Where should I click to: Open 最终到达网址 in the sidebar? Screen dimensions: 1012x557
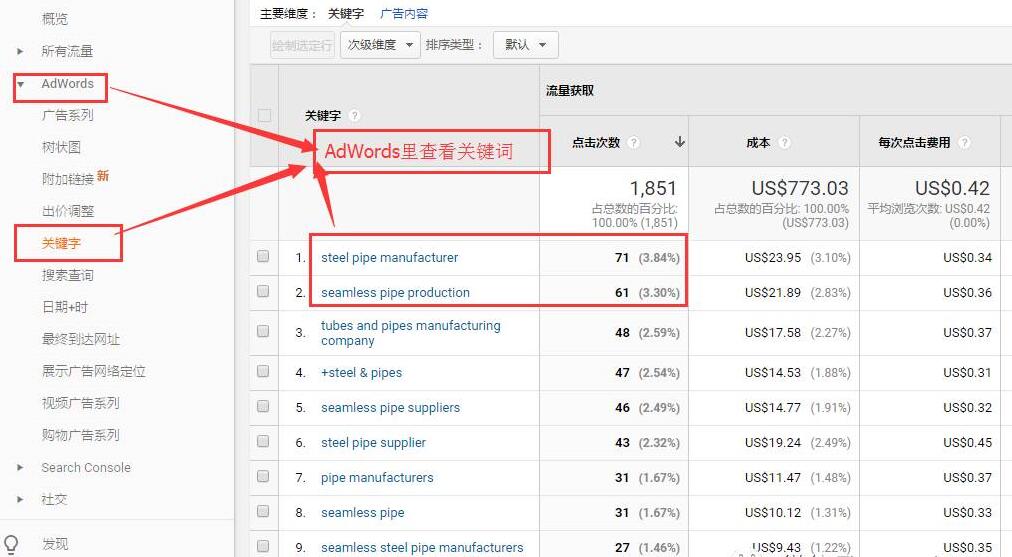(81, 339)
